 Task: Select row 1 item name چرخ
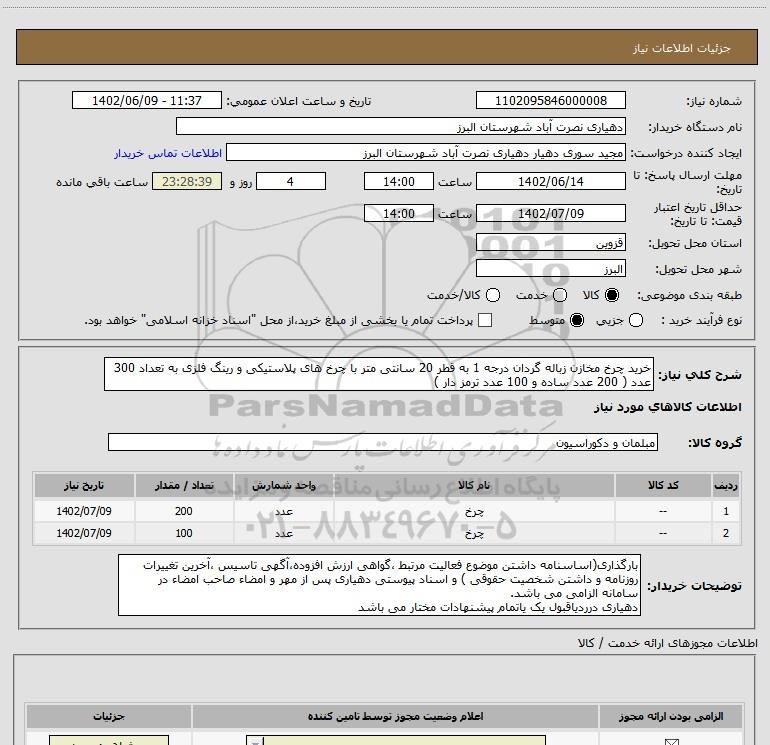(x=474, y=511)
